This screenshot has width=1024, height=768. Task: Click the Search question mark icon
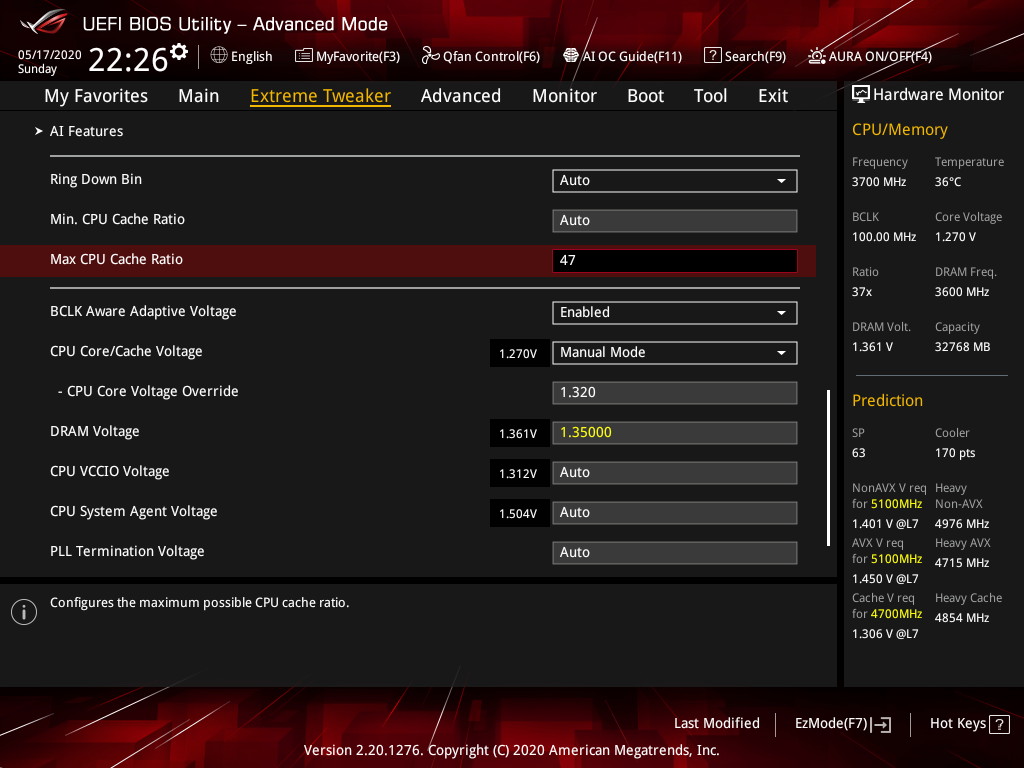coord(712,56)
